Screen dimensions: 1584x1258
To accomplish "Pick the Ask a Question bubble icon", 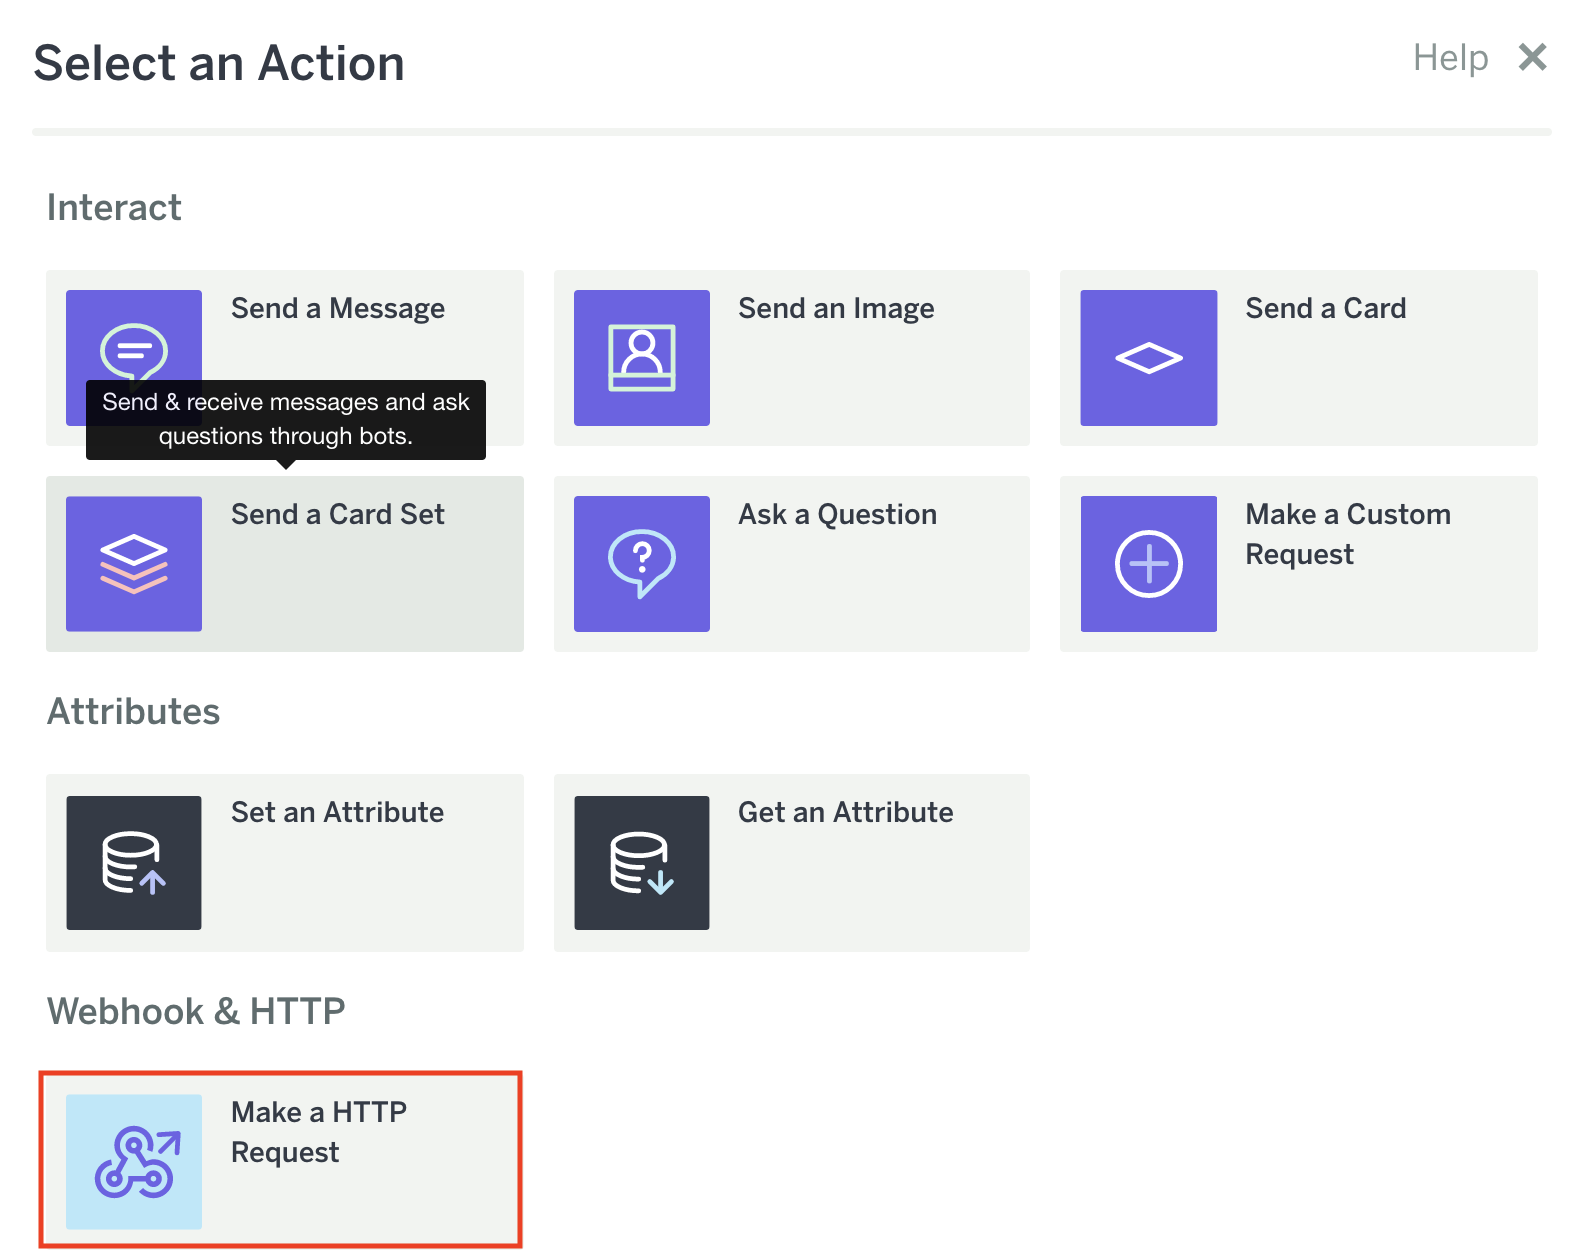I will pyautogui.click(x=641, y=564).
